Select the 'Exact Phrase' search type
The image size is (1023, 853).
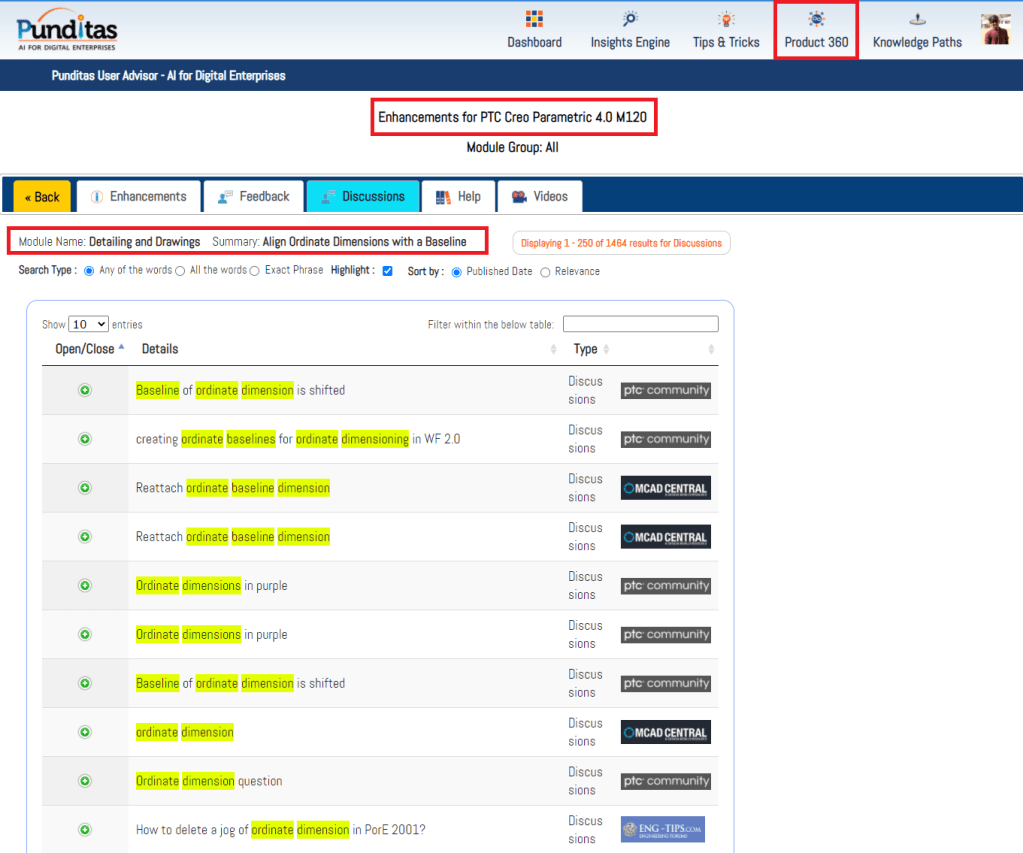(x=255, y=271)
